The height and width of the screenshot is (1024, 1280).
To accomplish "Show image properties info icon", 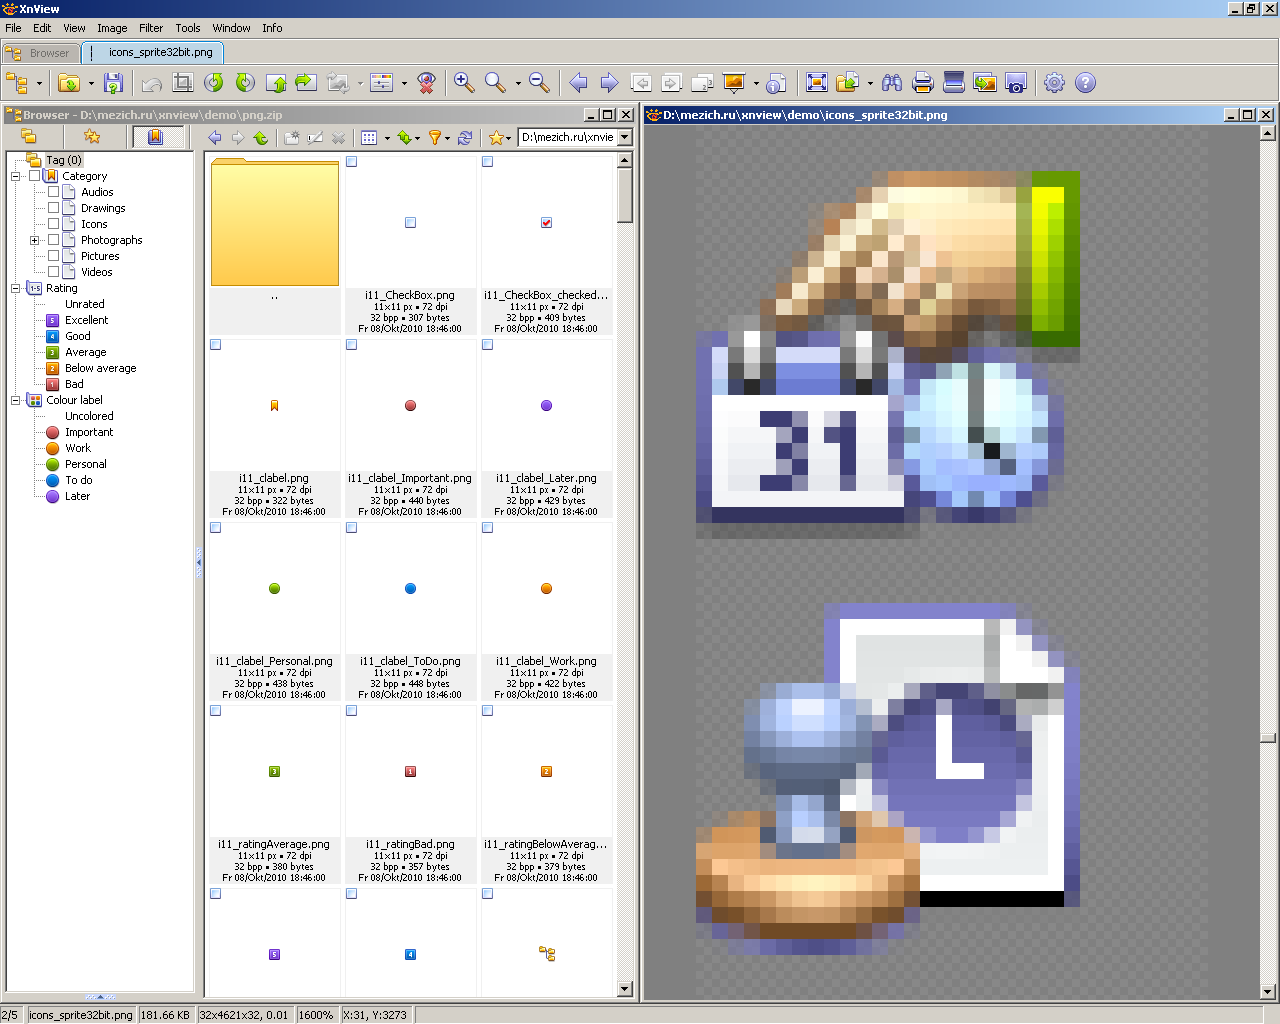I will click(x=777, y=83).
